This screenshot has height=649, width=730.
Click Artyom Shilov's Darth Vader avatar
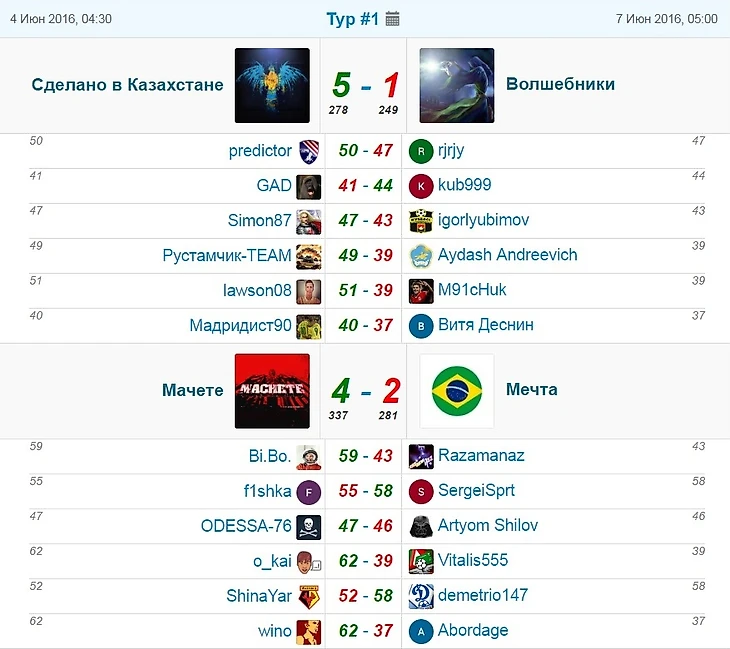pyautogui.click(x=421, y=526)
